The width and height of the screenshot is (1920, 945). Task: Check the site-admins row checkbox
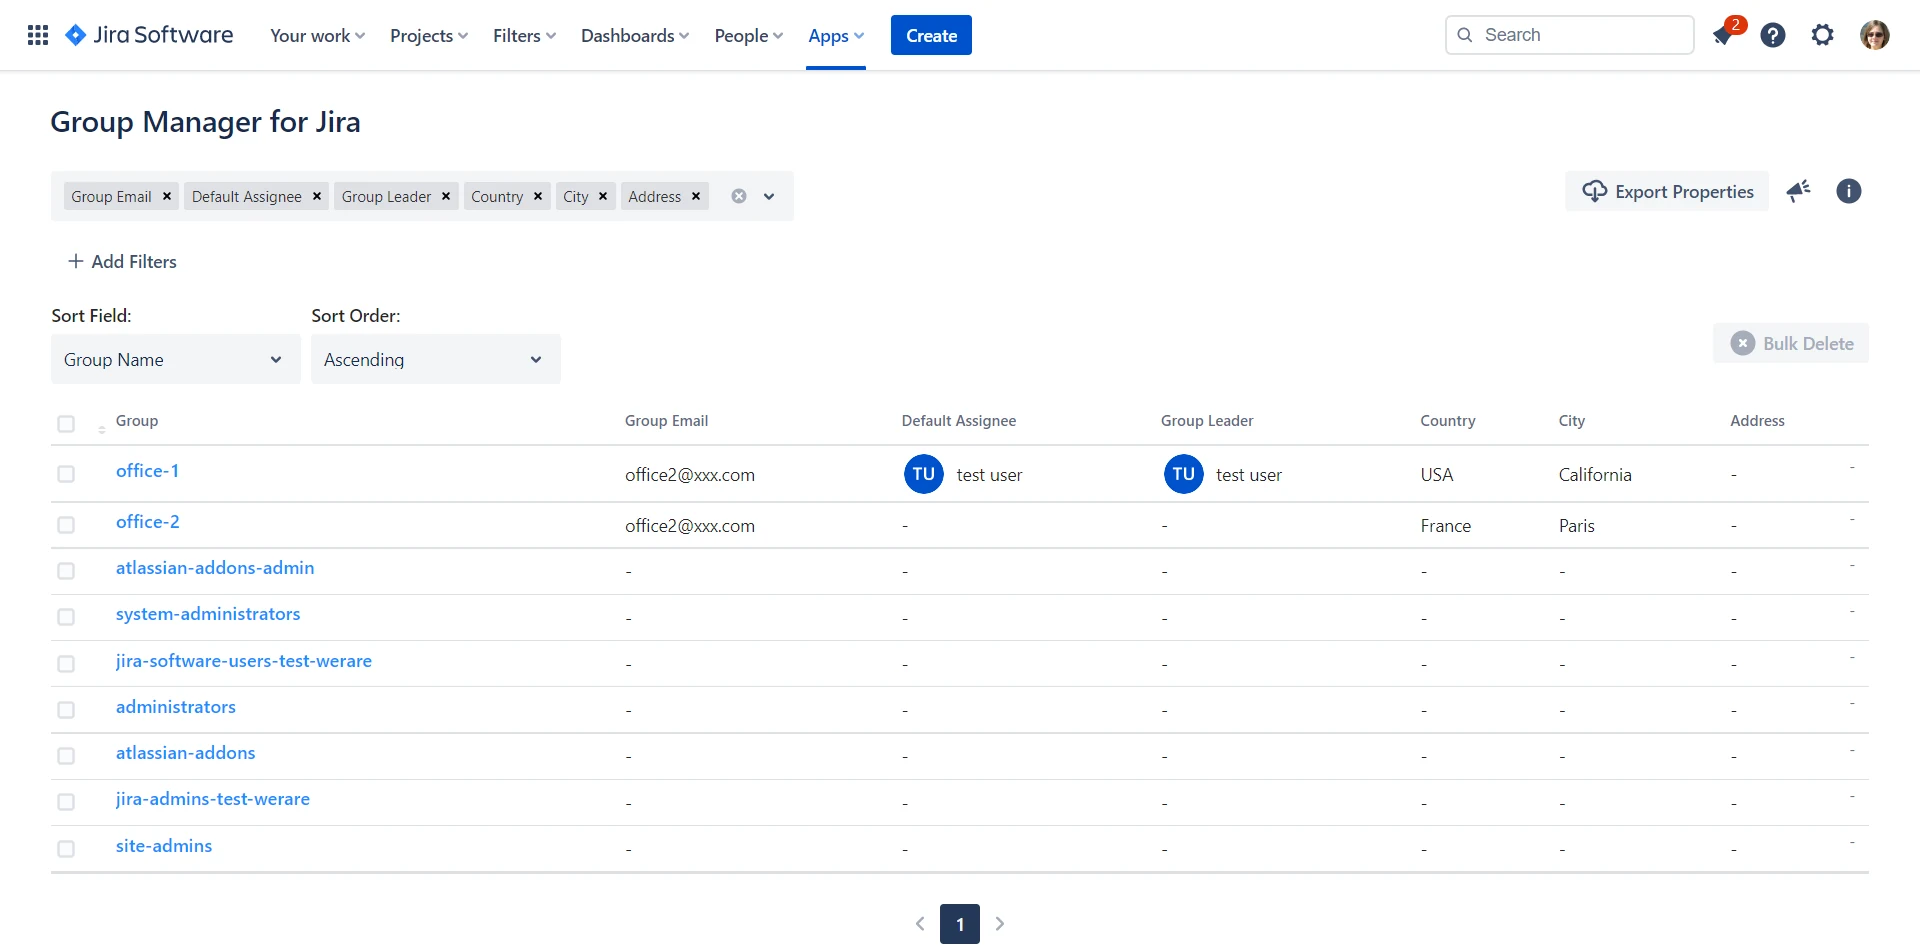pos(66,849)
